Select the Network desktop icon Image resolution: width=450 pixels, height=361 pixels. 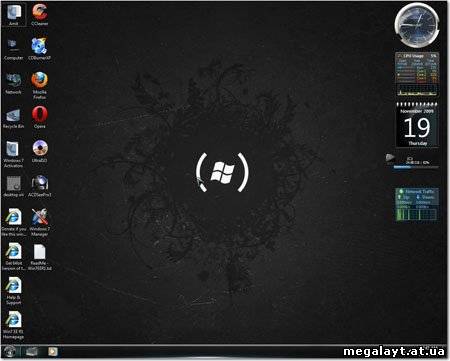coord(13,83)
